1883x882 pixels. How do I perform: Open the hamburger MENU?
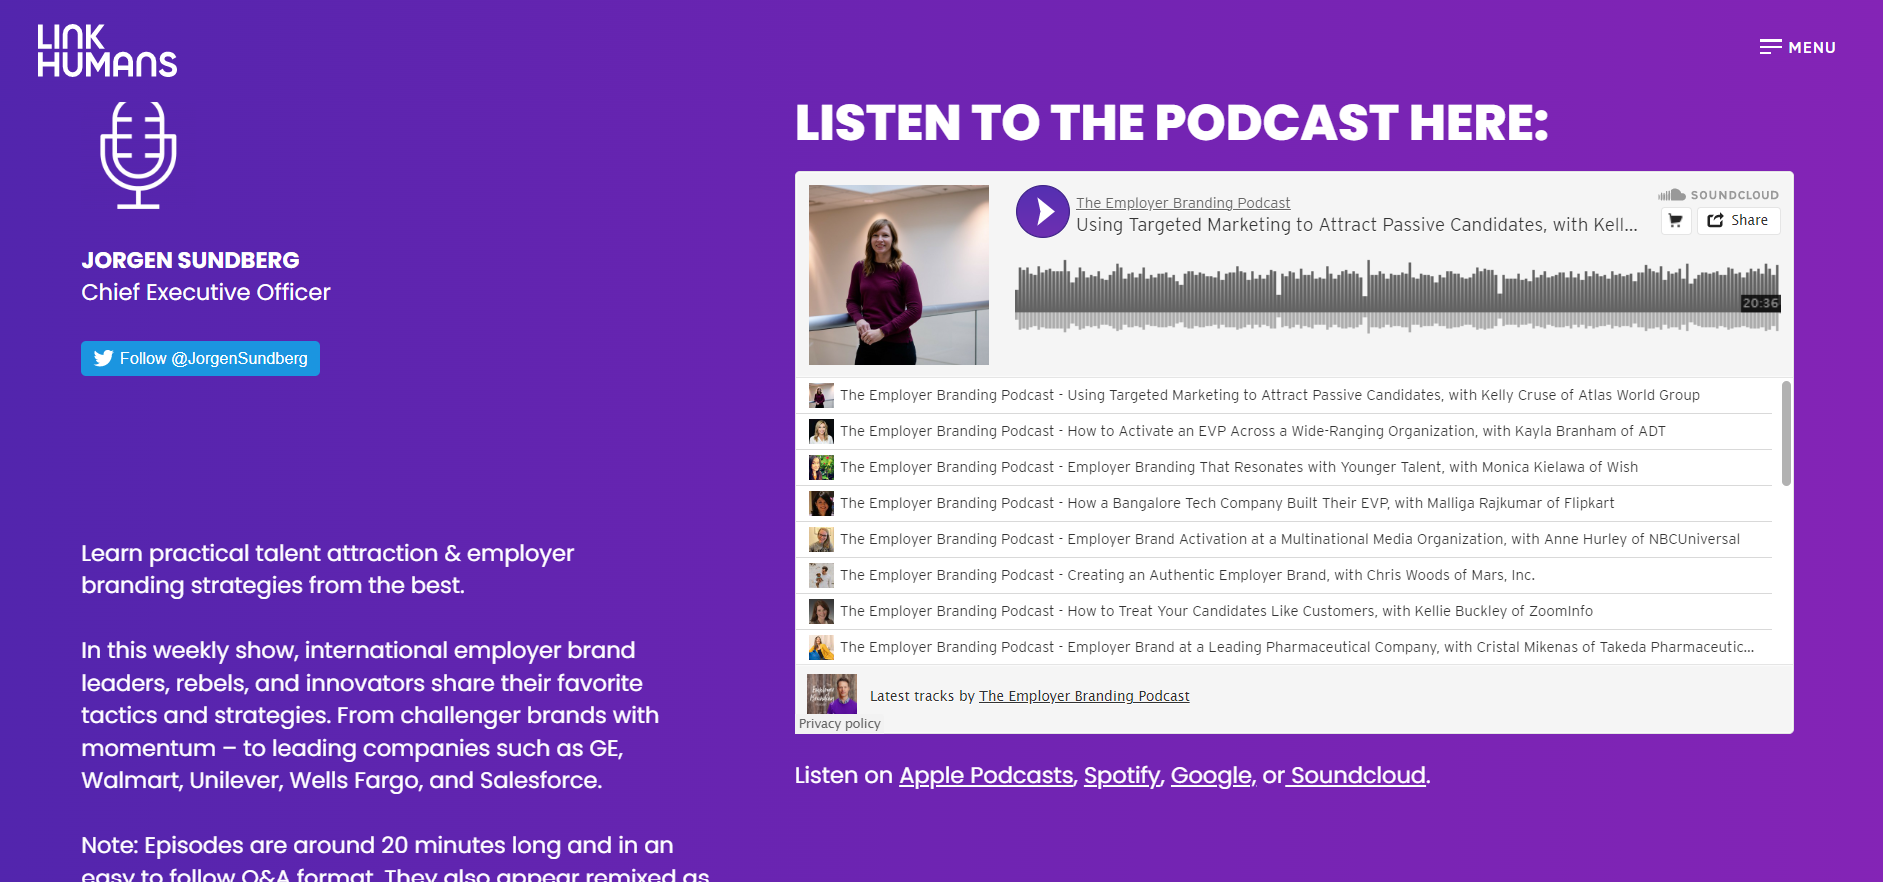[x=1797, y=47]
